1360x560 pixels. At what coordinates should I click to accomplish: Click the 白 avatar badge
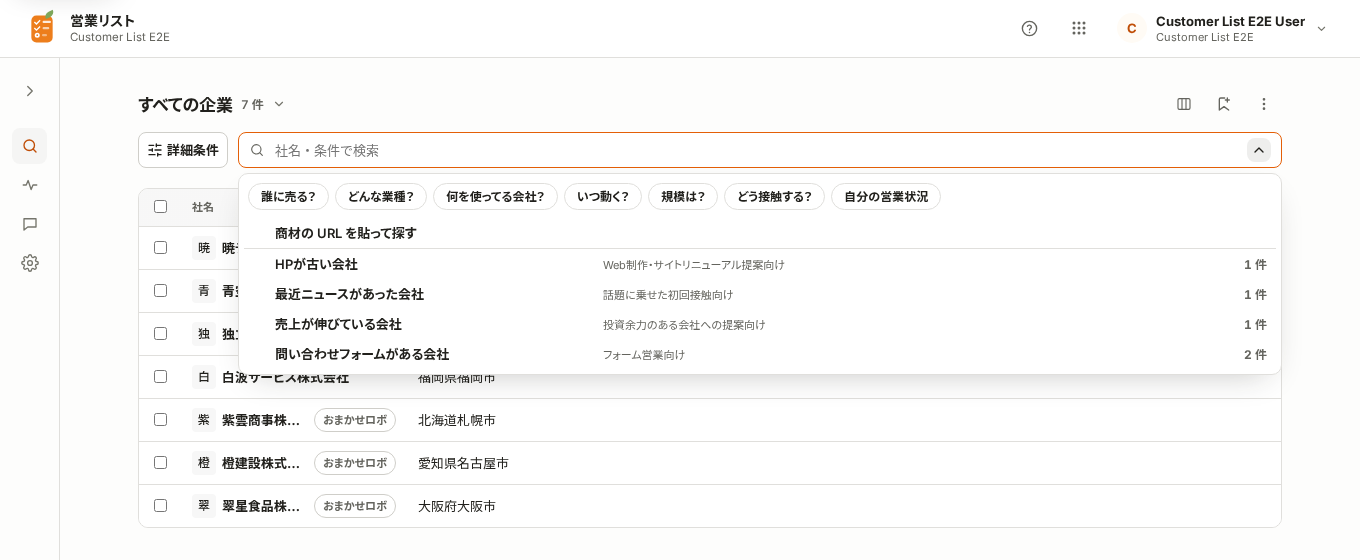(204, 377)
